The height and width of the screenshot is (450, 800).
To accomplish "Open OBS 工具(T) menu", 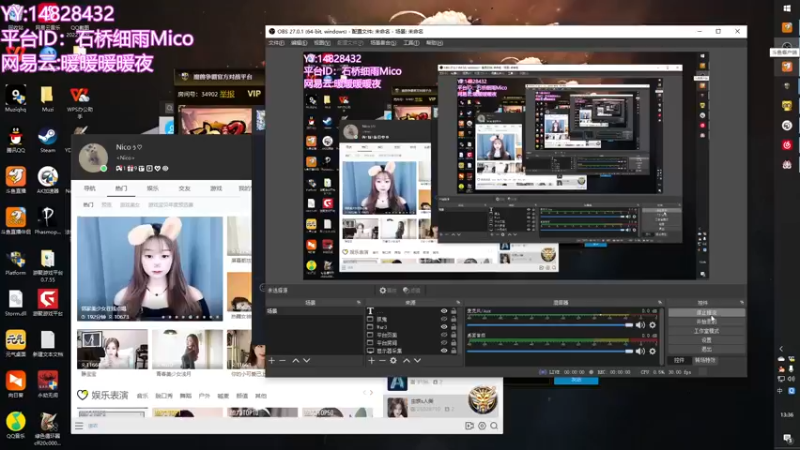I will coord(411,43).
